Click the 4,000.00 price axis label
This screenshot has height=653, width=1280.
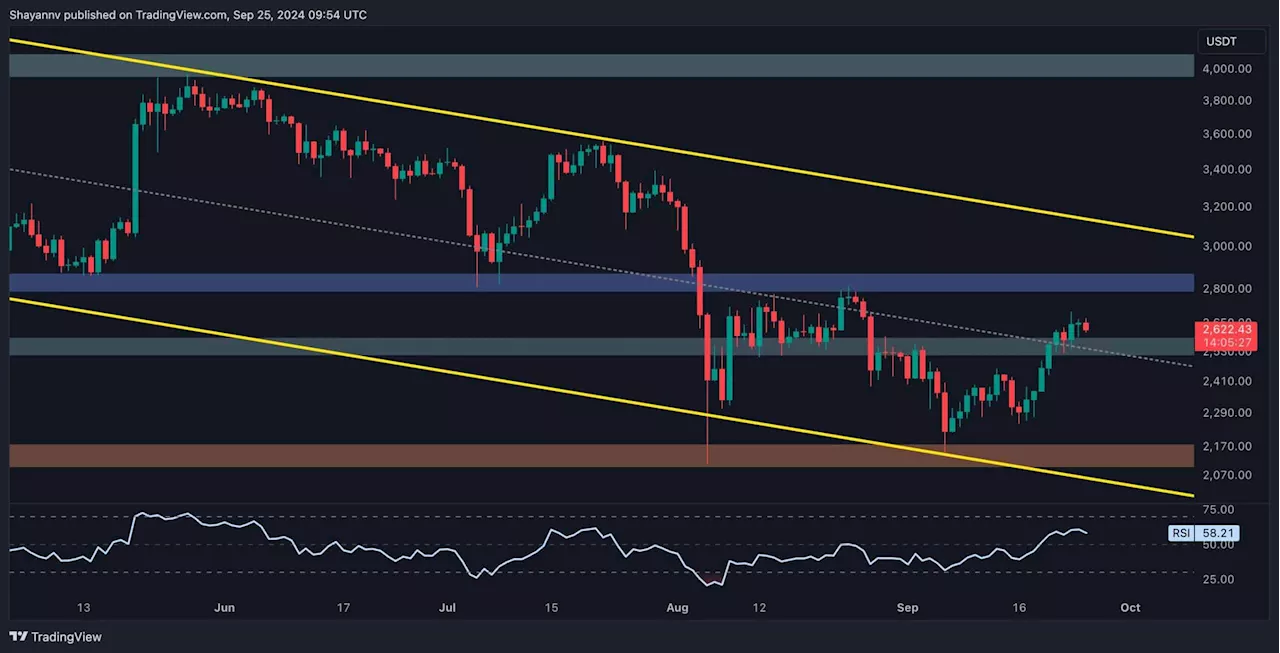point(1228,68)
